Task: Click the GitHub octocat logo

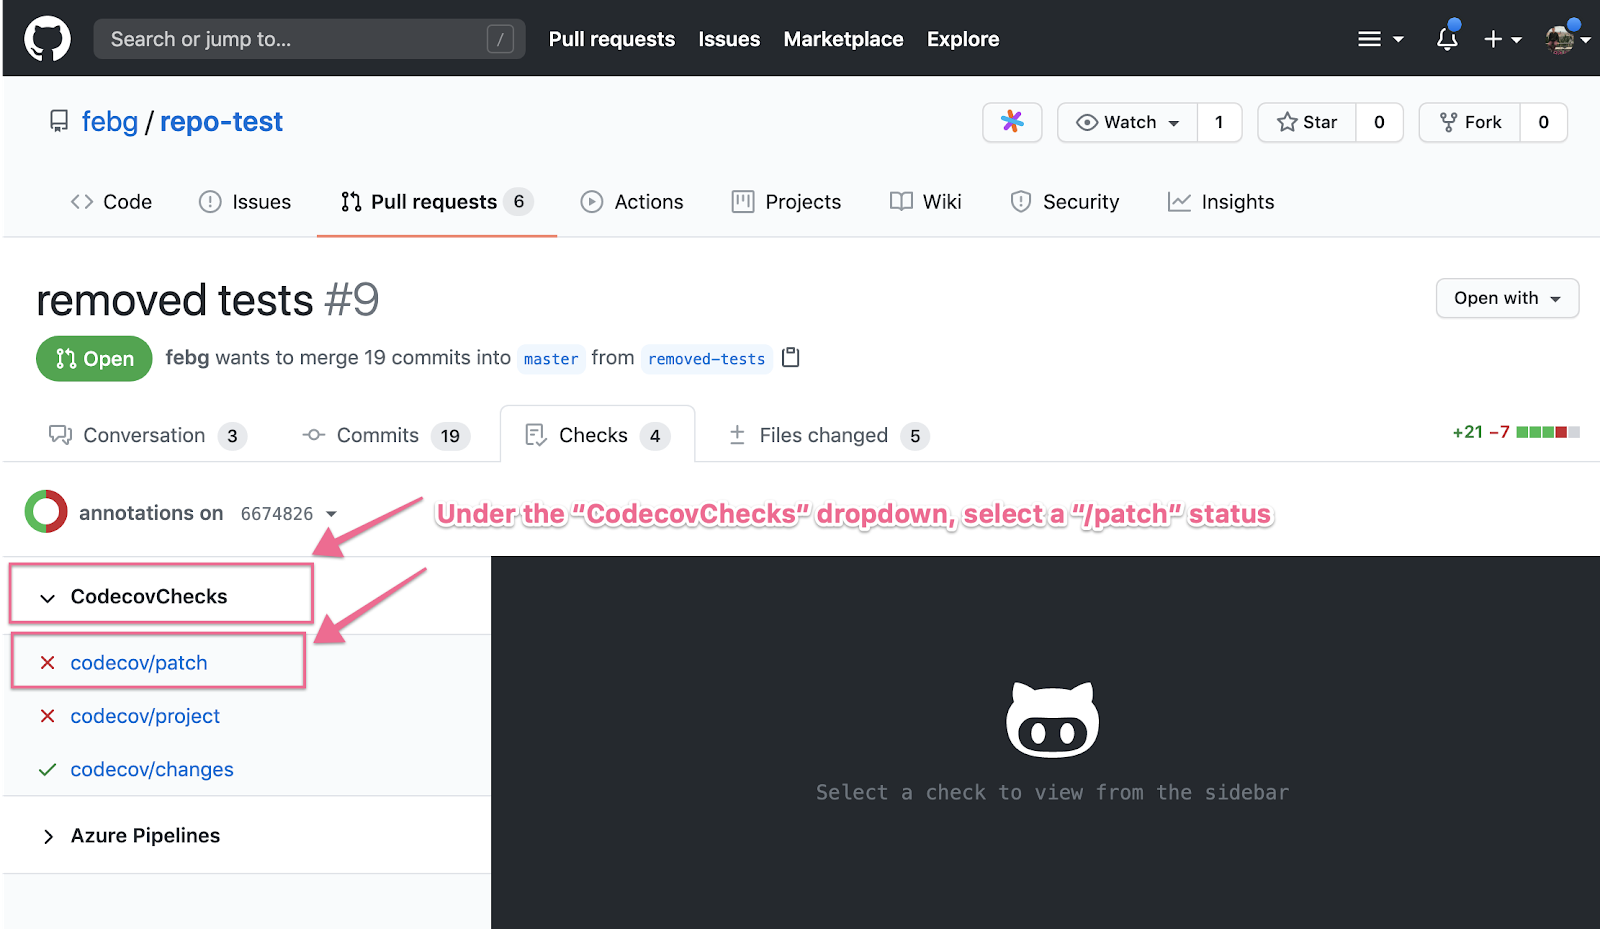Action: pos(47,39)
